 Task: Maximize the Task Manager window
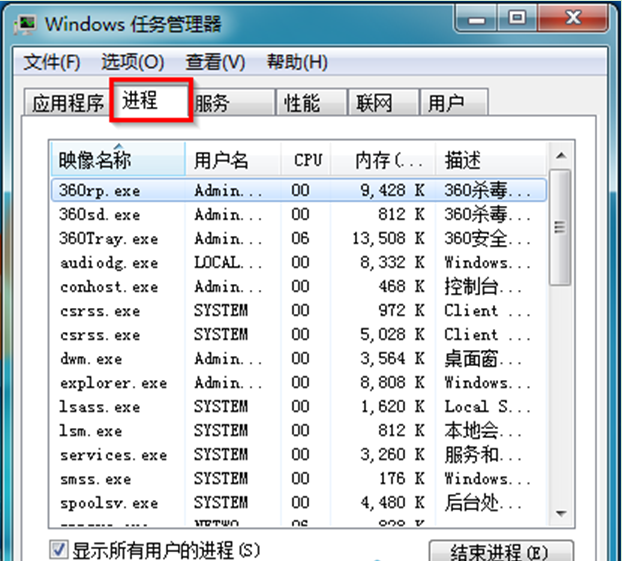coord(517,18)
